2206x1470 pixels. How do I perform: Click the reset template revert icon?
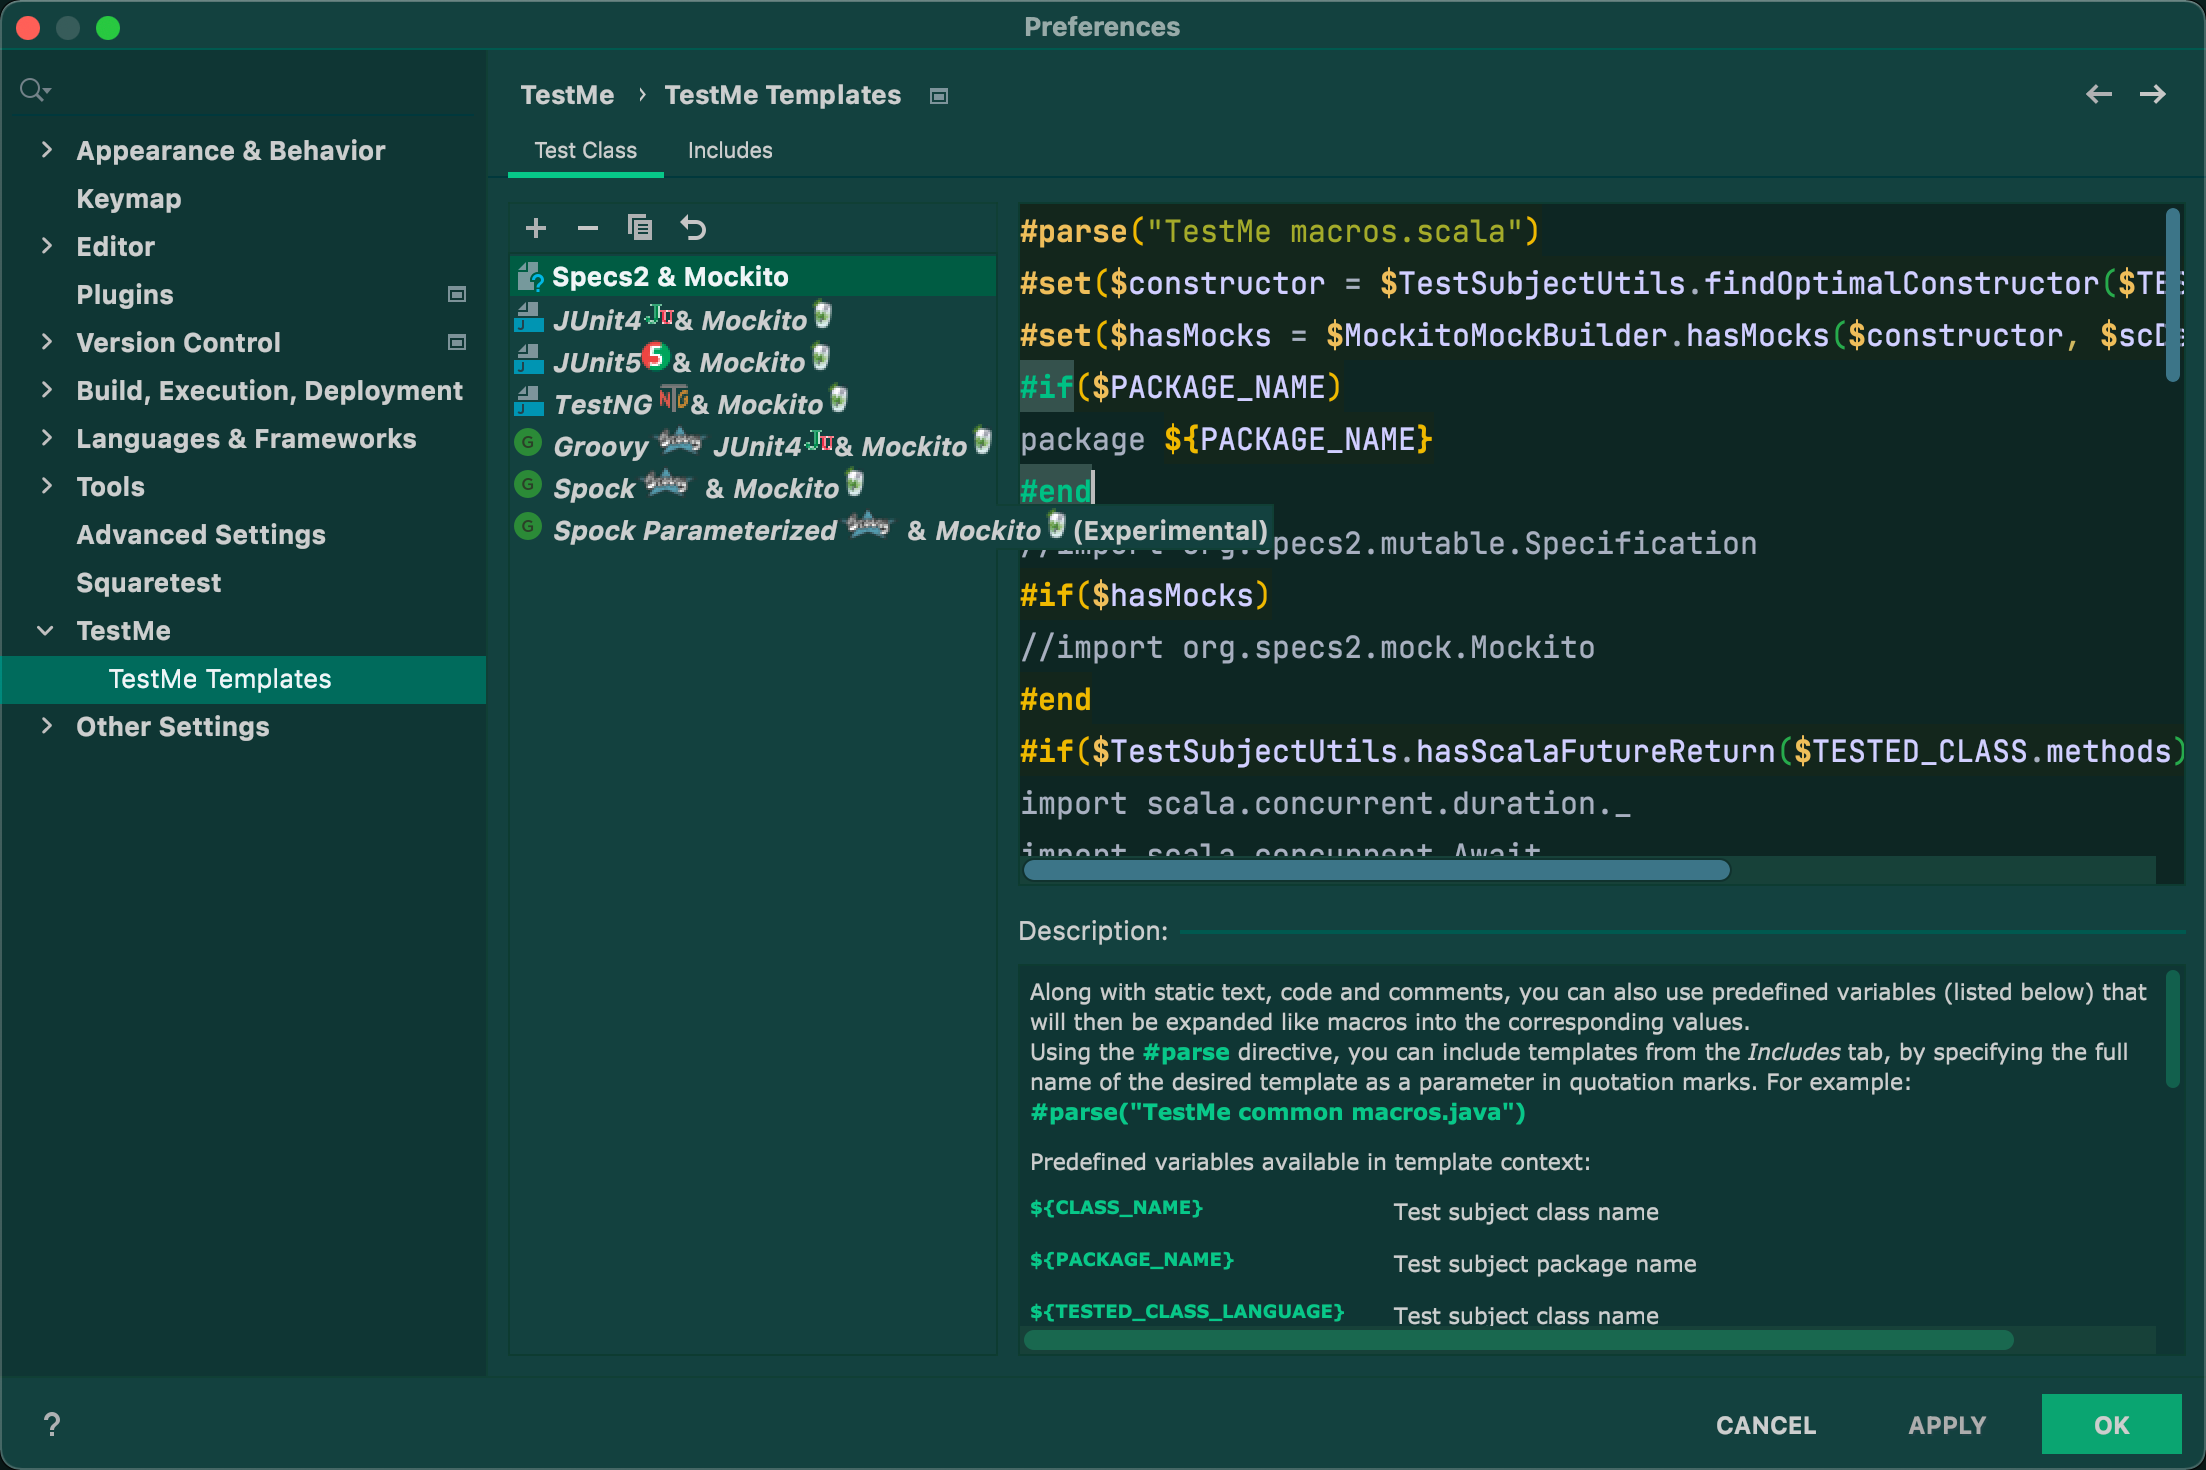coord(693,228)
